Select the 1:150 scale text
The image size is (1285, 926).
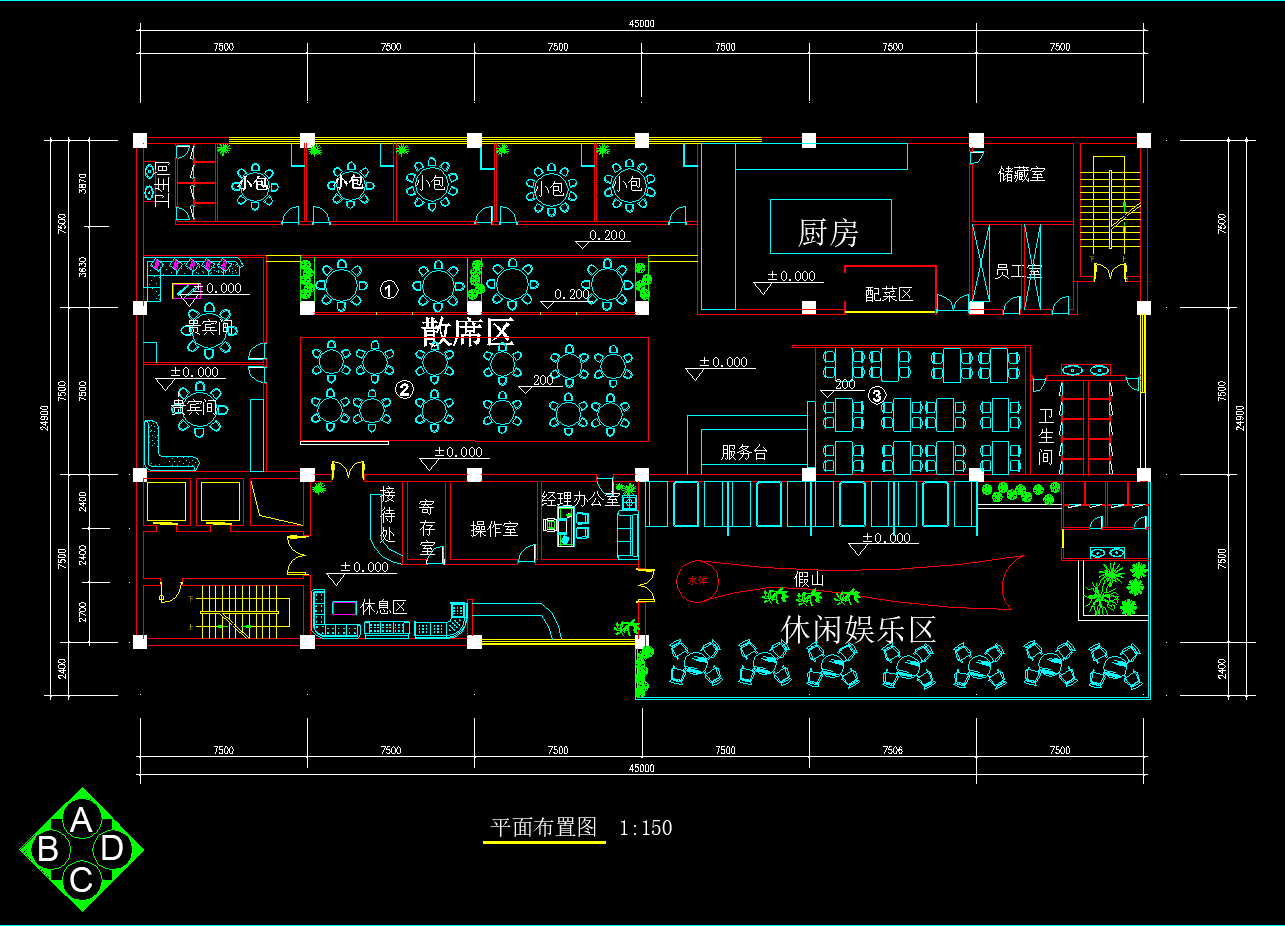tap(646, 828)
